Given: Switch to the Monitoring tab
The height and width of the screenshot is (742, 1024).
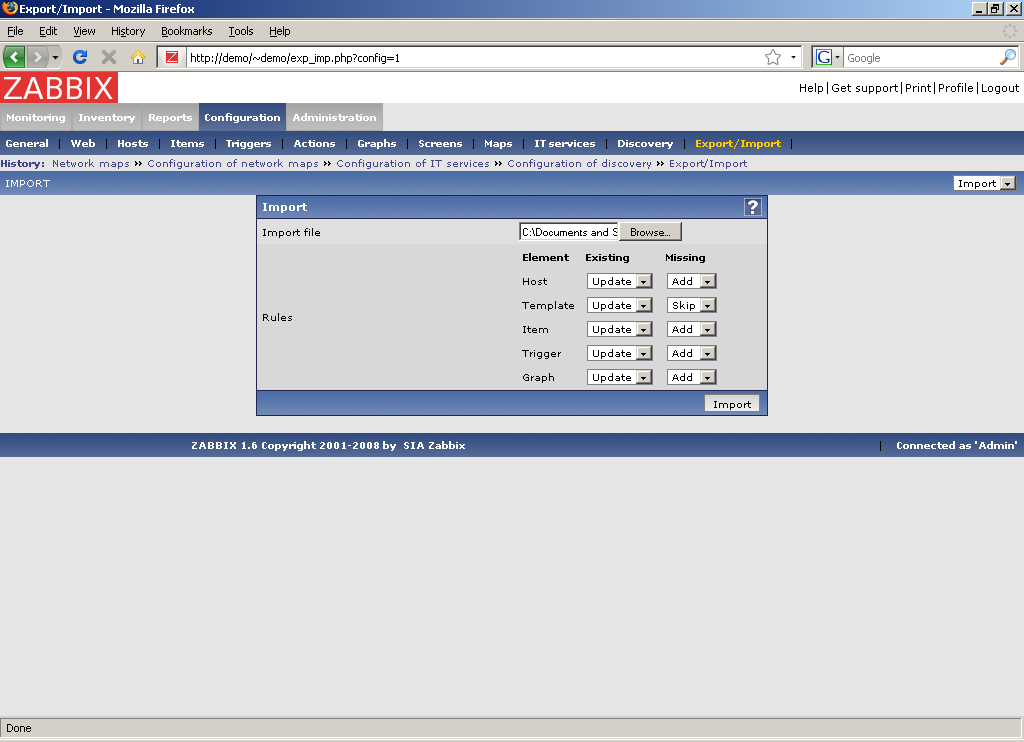Looking at the screenshot, I should [36, 118].
